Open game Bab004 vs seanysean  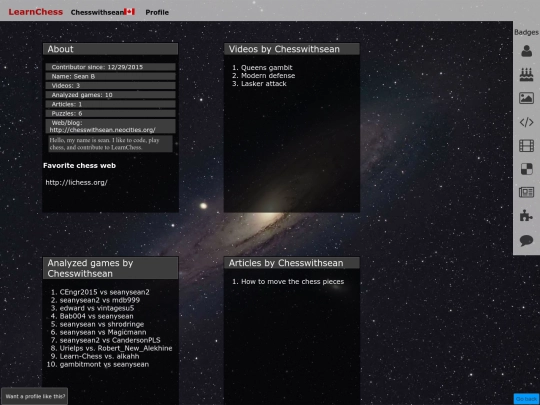[x=96, y=316]
